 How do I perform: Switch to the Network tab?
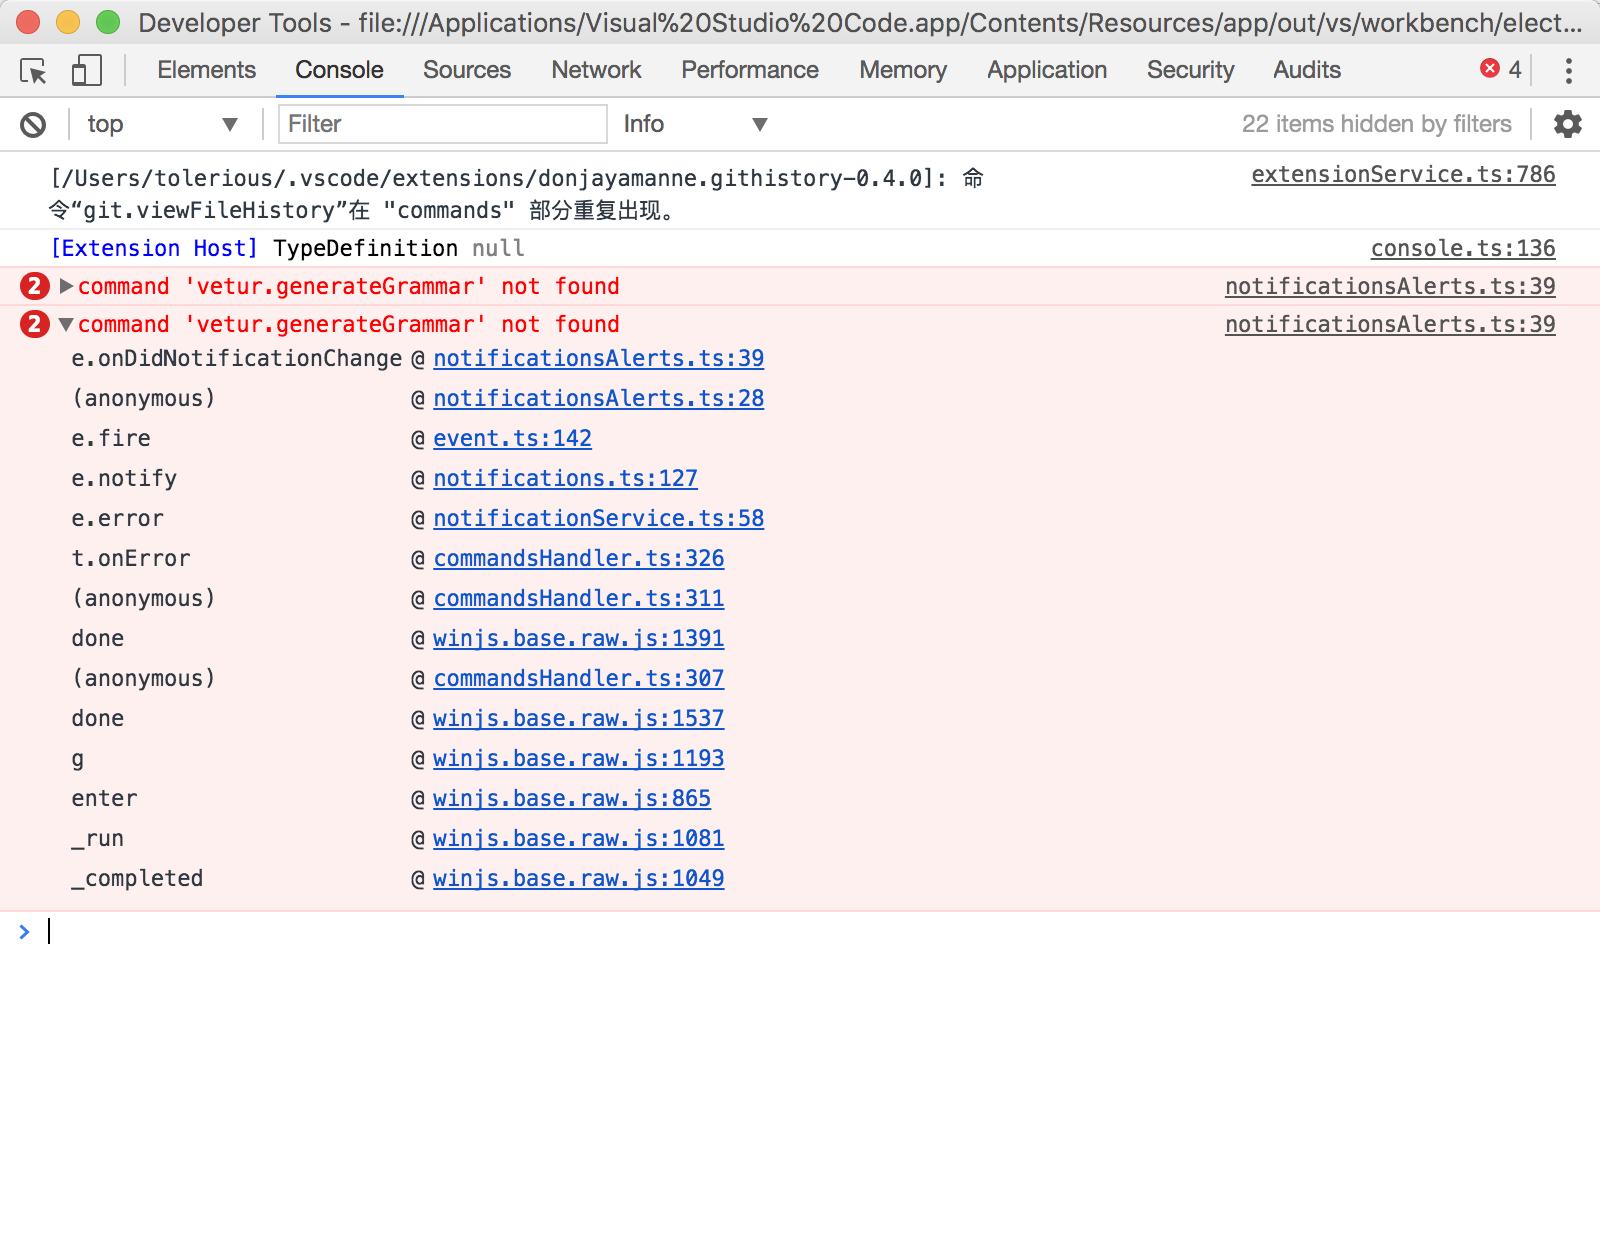click(x=595, y=70)
